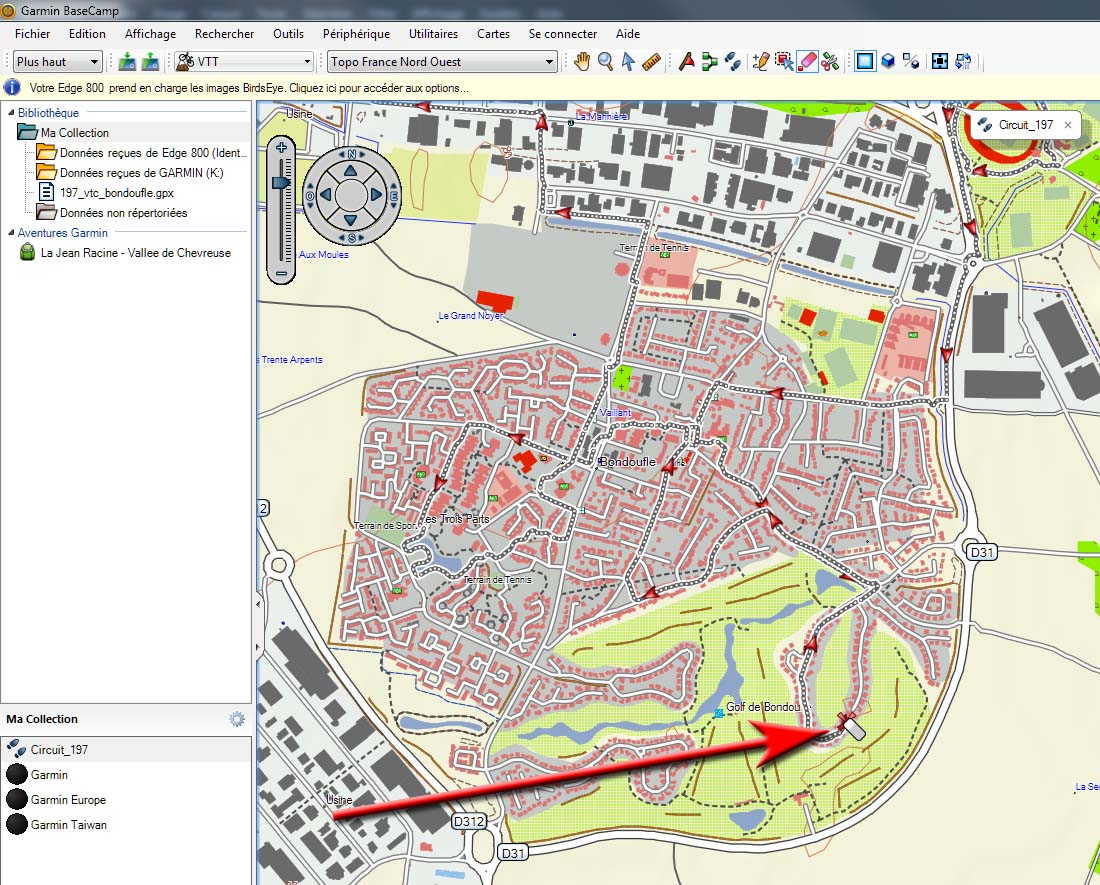Click the sync map views icon
Screen dimensions: 1100x885
(x=963, y=62)
